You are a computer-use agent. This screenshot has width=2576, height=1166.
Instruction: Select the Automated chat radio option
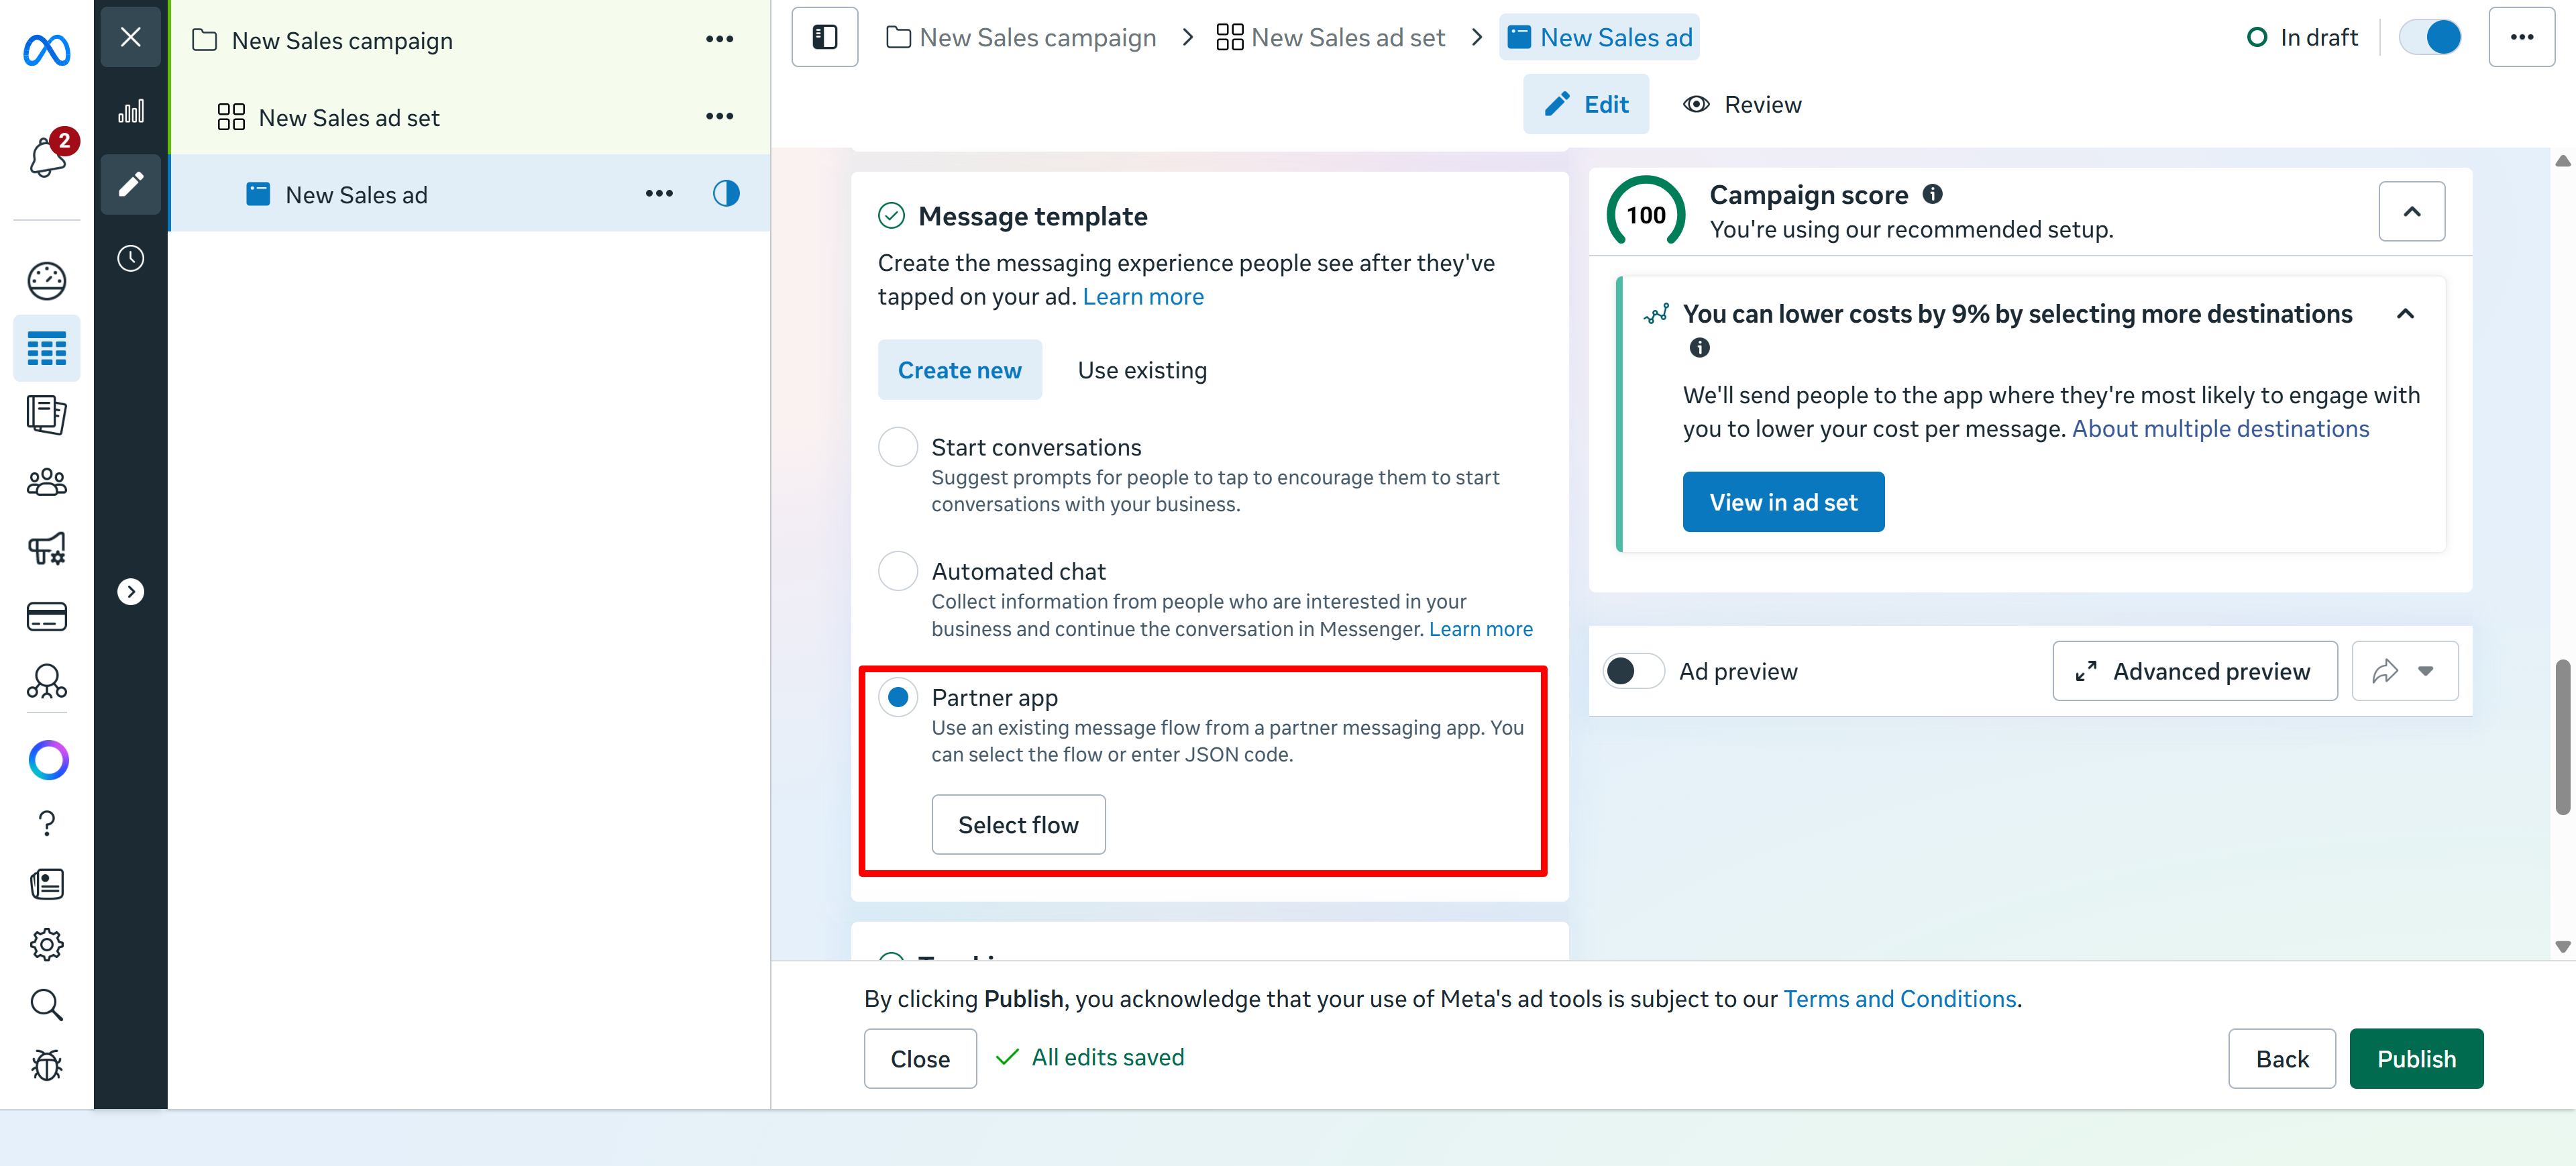tap(898, 571)
